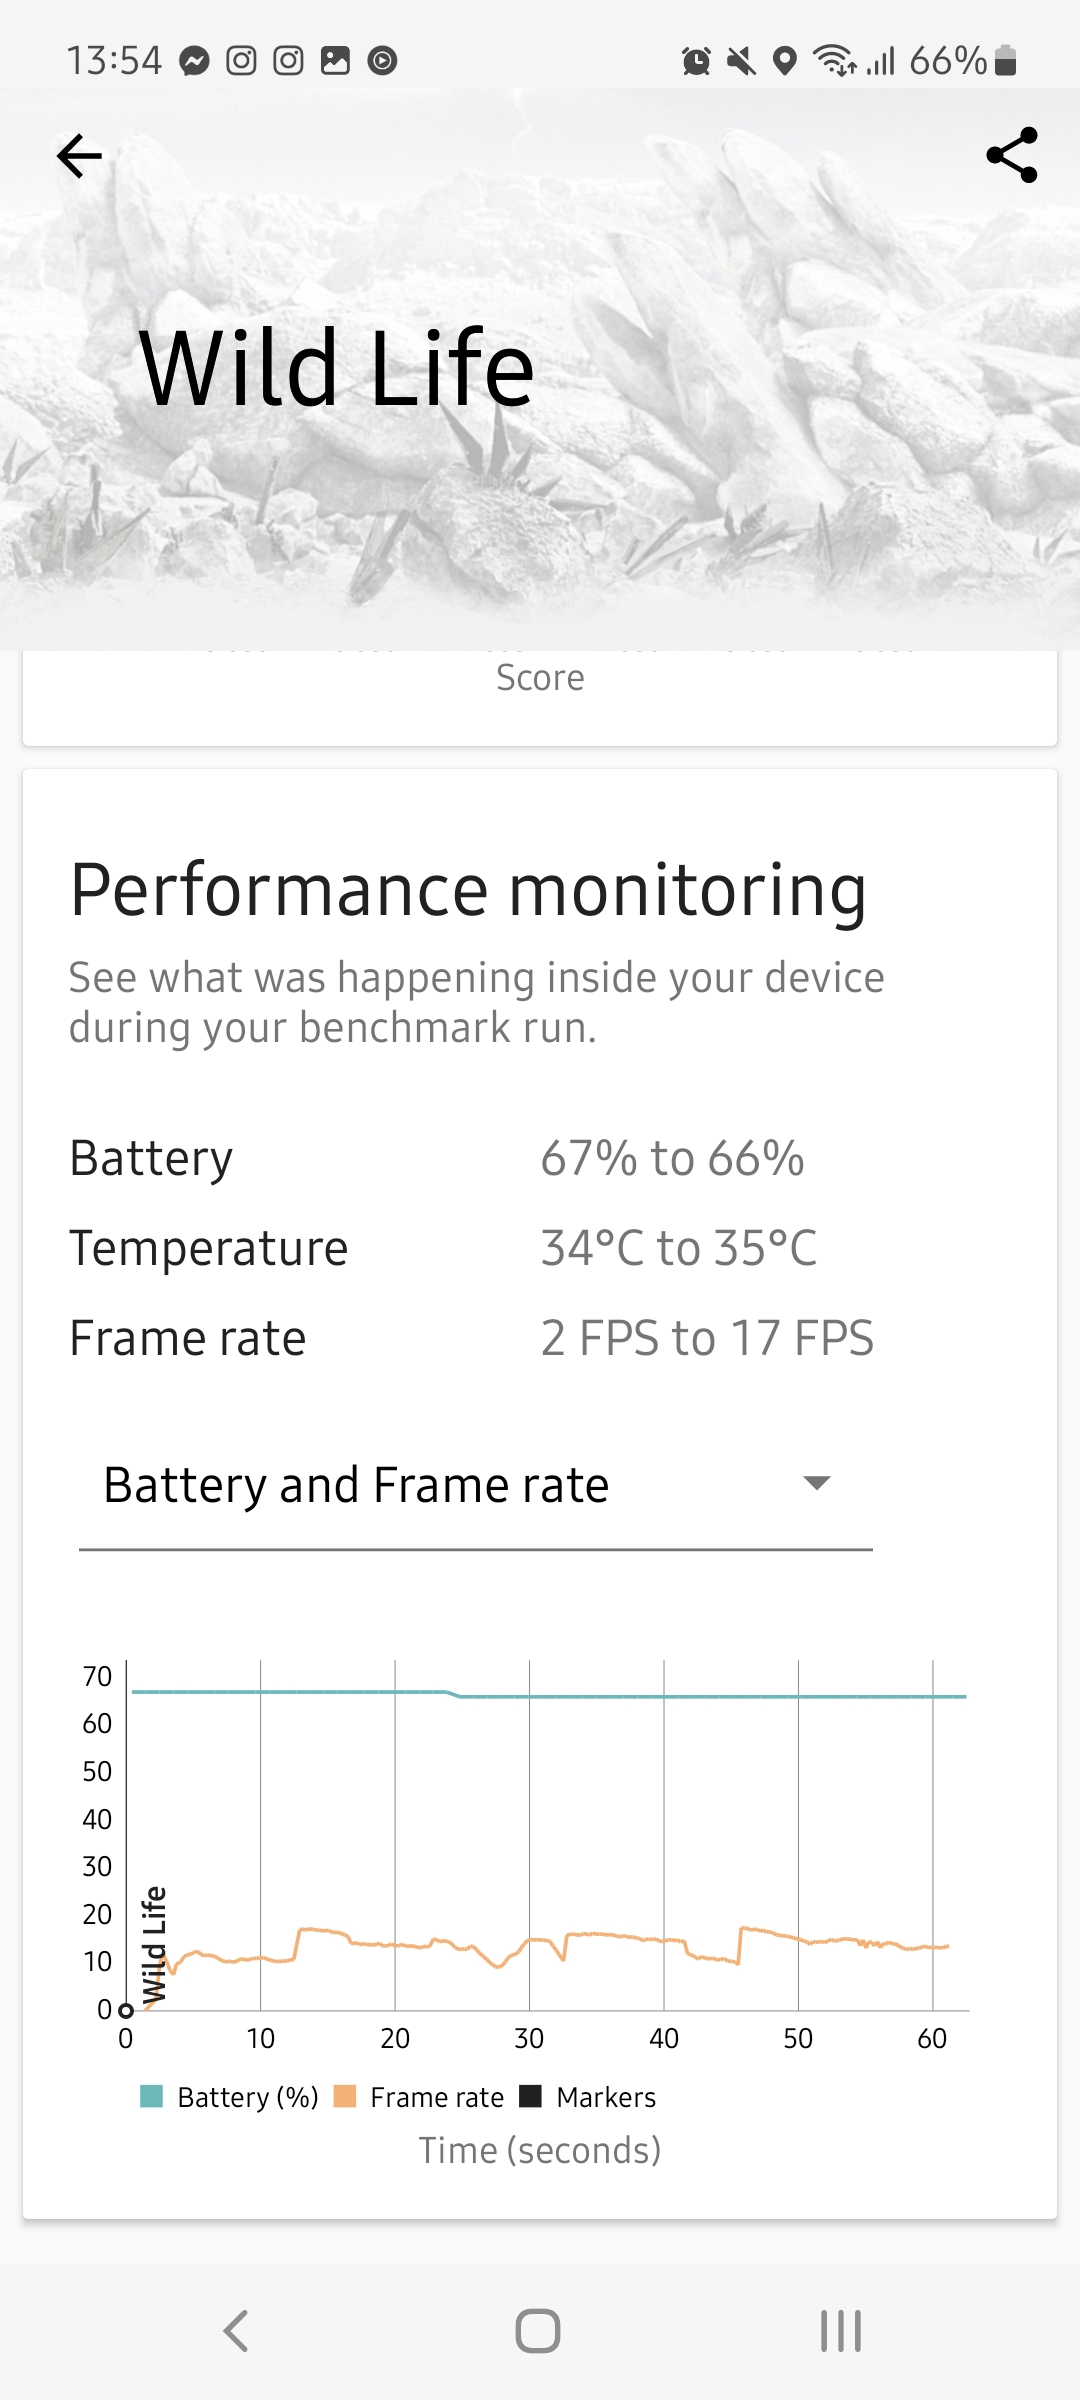Tap the Wild Life marker on chart

tap(153, 1945)
